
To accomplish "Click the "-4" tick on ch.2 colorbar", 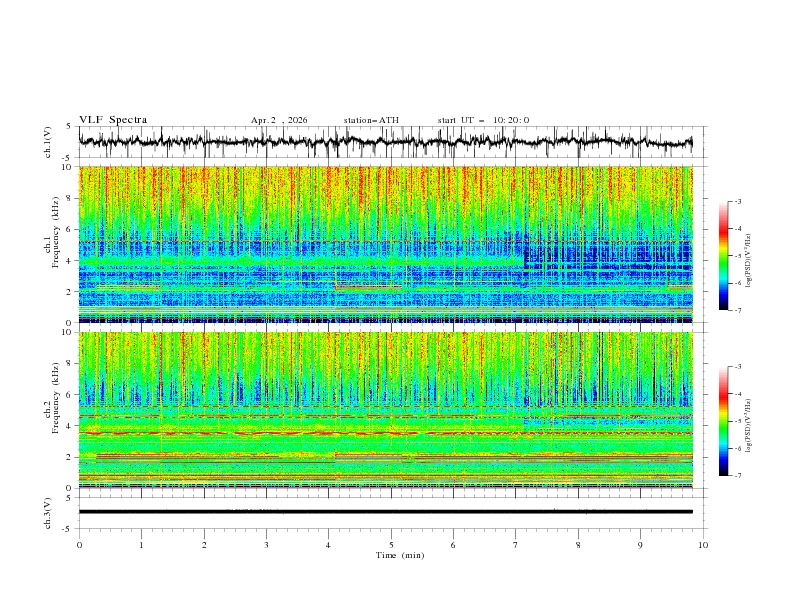I will click(x=737, y=394).
